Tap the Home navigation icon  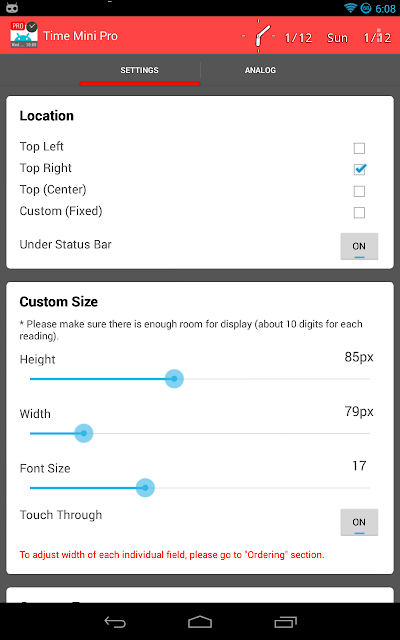click(x=200, y=622)
